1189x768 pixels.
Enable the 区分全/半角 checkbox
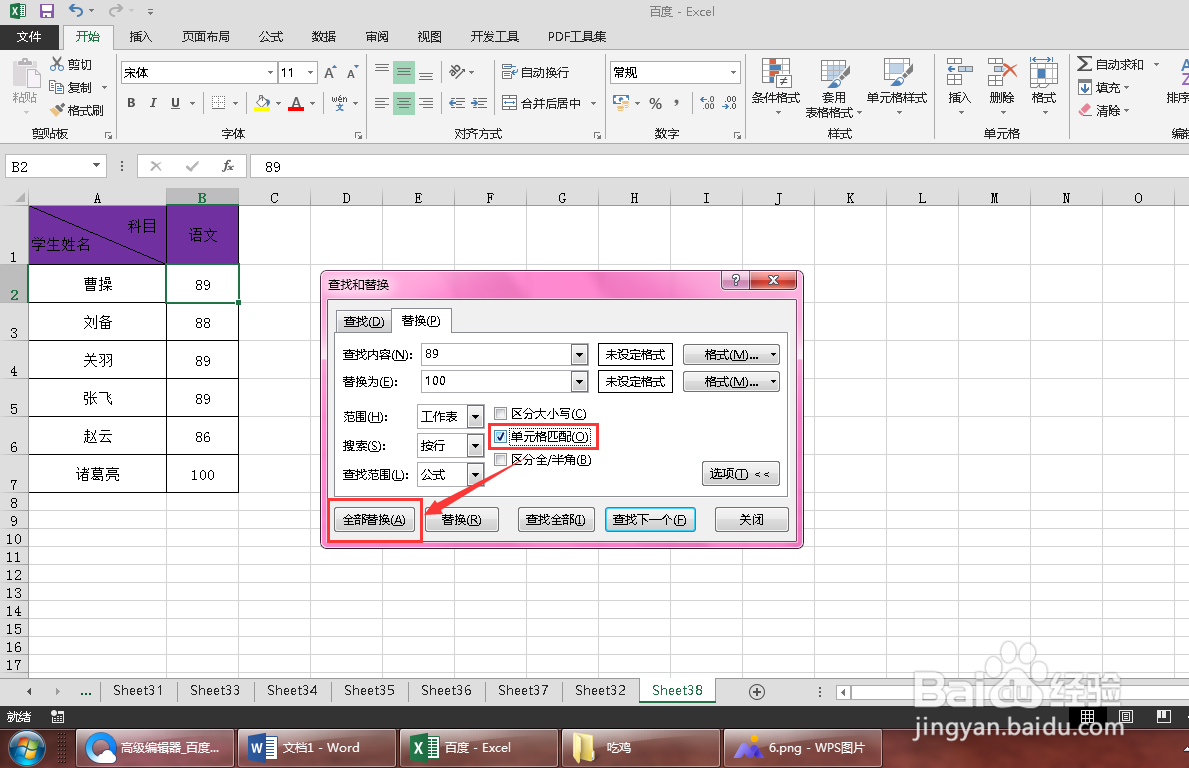(498, 460)
